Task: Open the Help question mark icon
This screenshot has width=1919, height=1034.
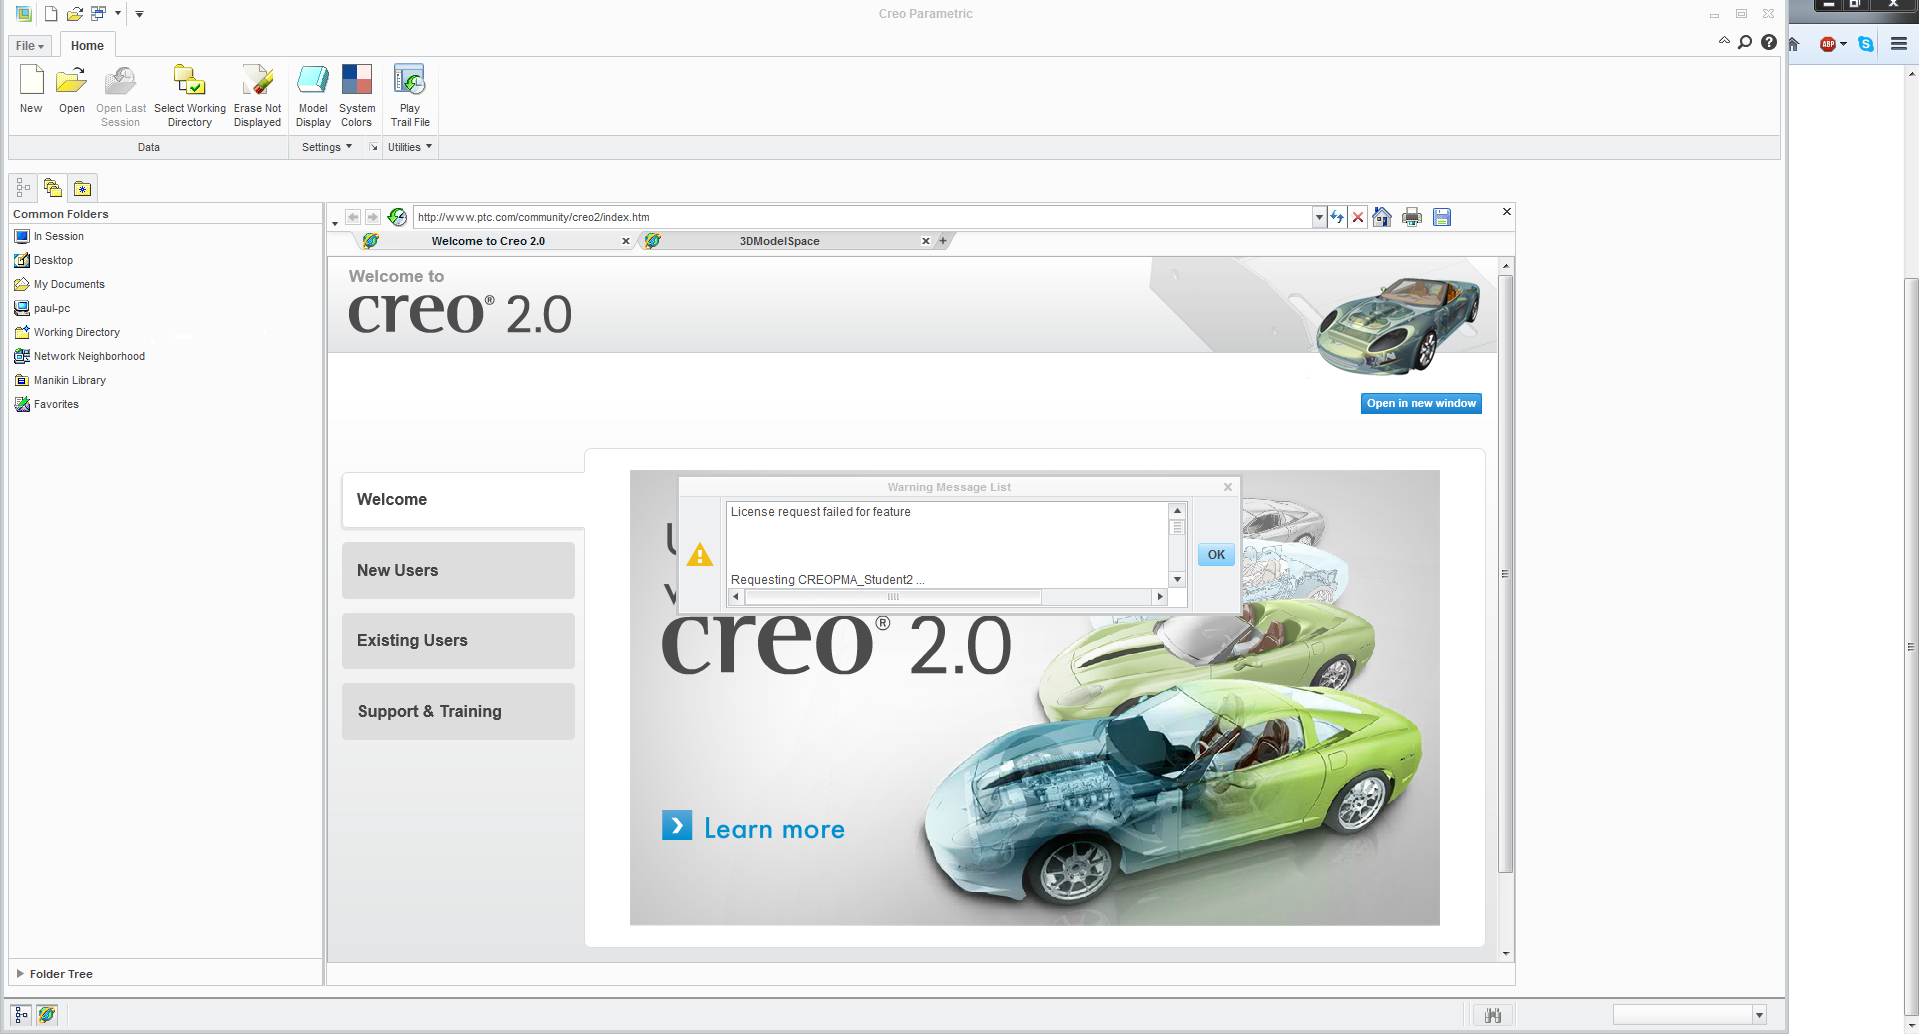Action: pyautogui.click(x=1769, y=42)
